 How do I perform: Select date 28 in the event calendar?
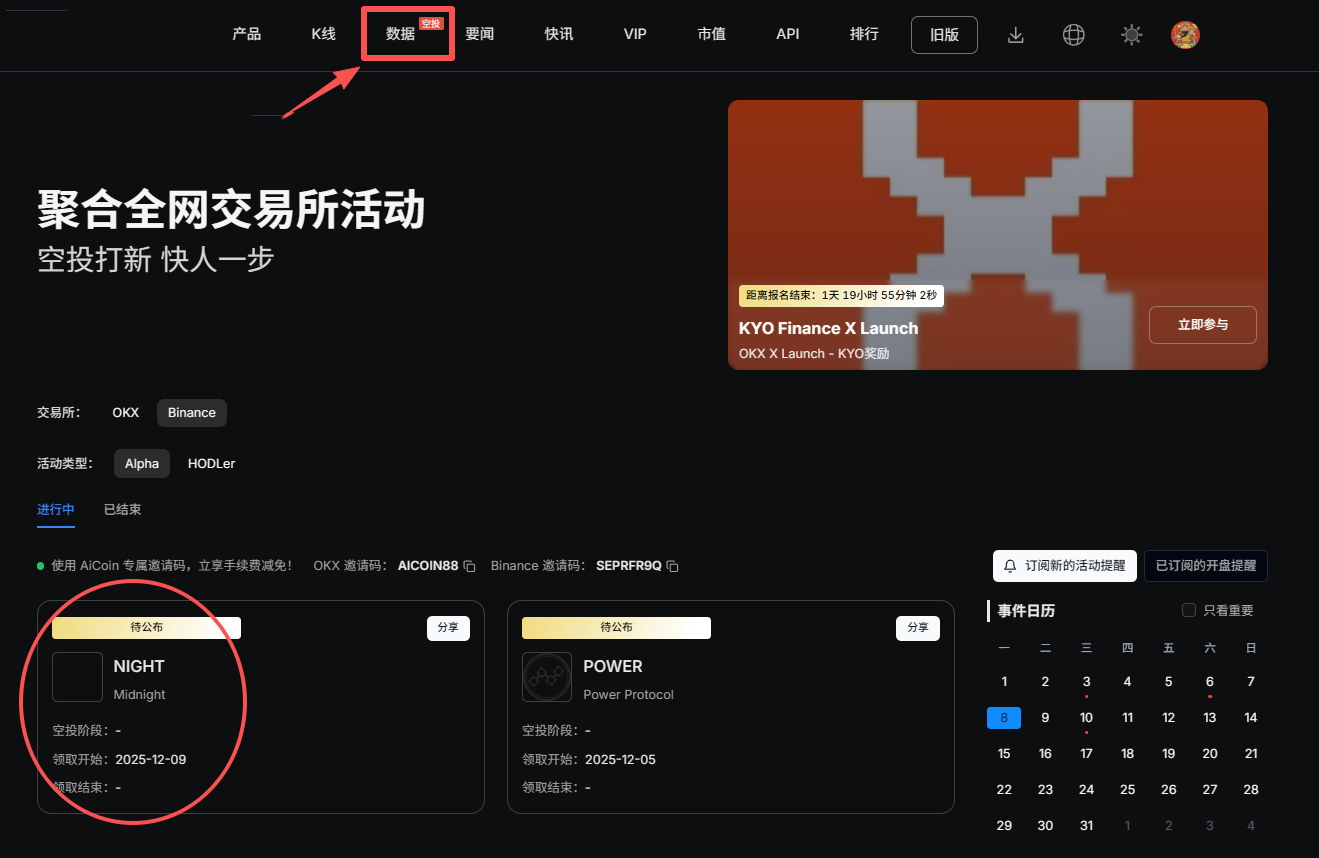[1251, 790]
